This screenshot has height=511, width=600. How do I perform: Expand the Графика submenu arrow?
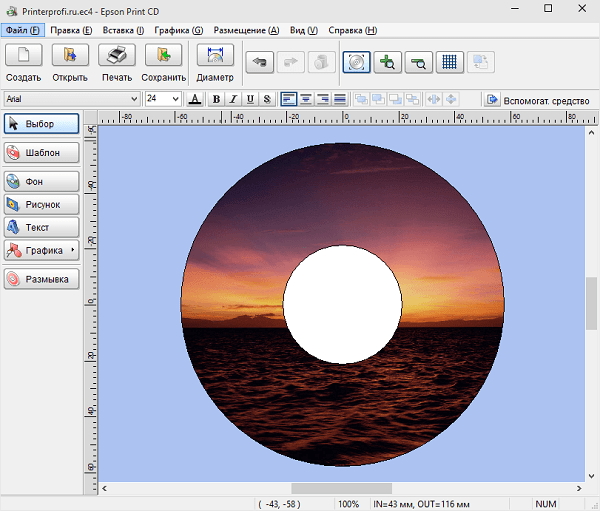point(73,250)
